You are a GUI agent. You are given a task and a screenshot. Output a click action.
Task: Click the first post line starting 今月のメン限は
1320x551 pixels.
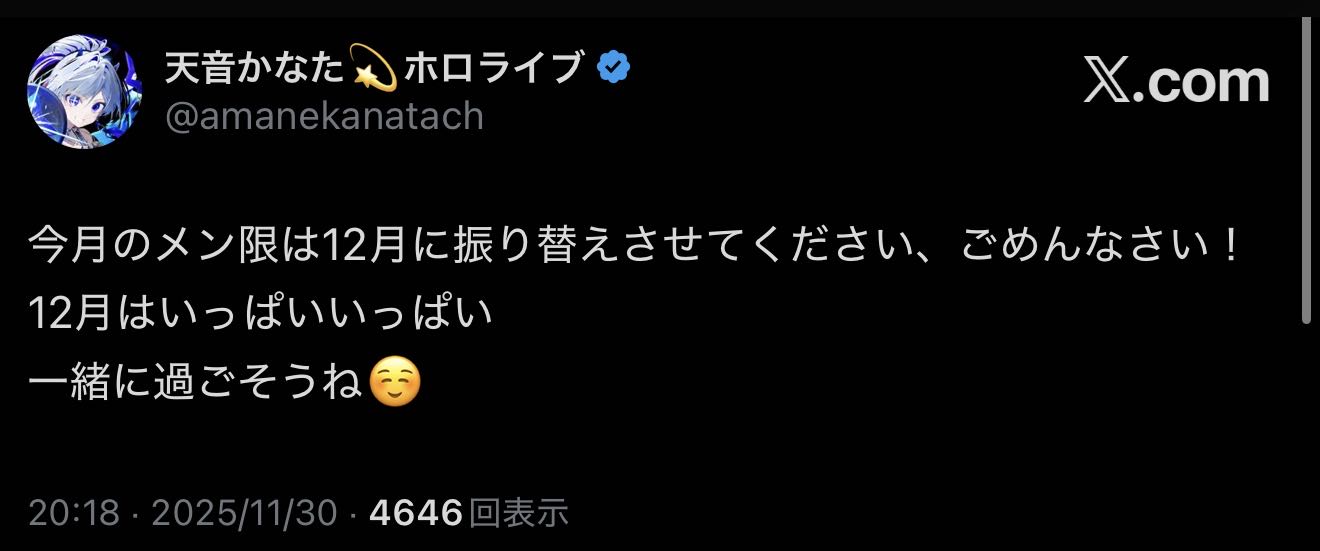tap(636, 246)
